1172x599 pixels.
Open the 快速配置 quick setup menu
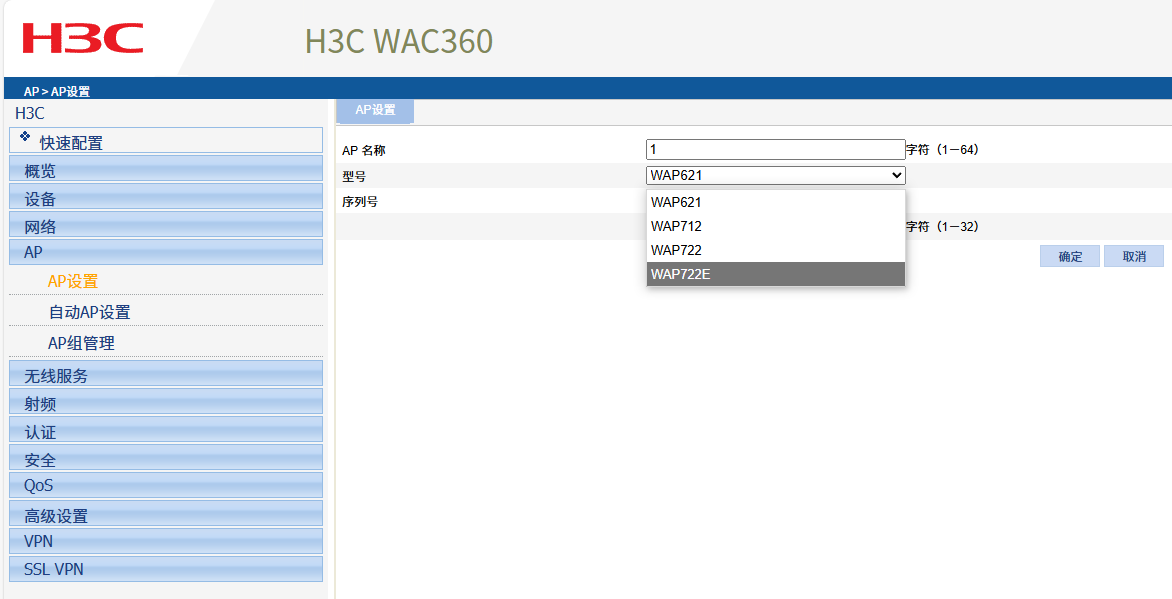click(x=166, y=141)
